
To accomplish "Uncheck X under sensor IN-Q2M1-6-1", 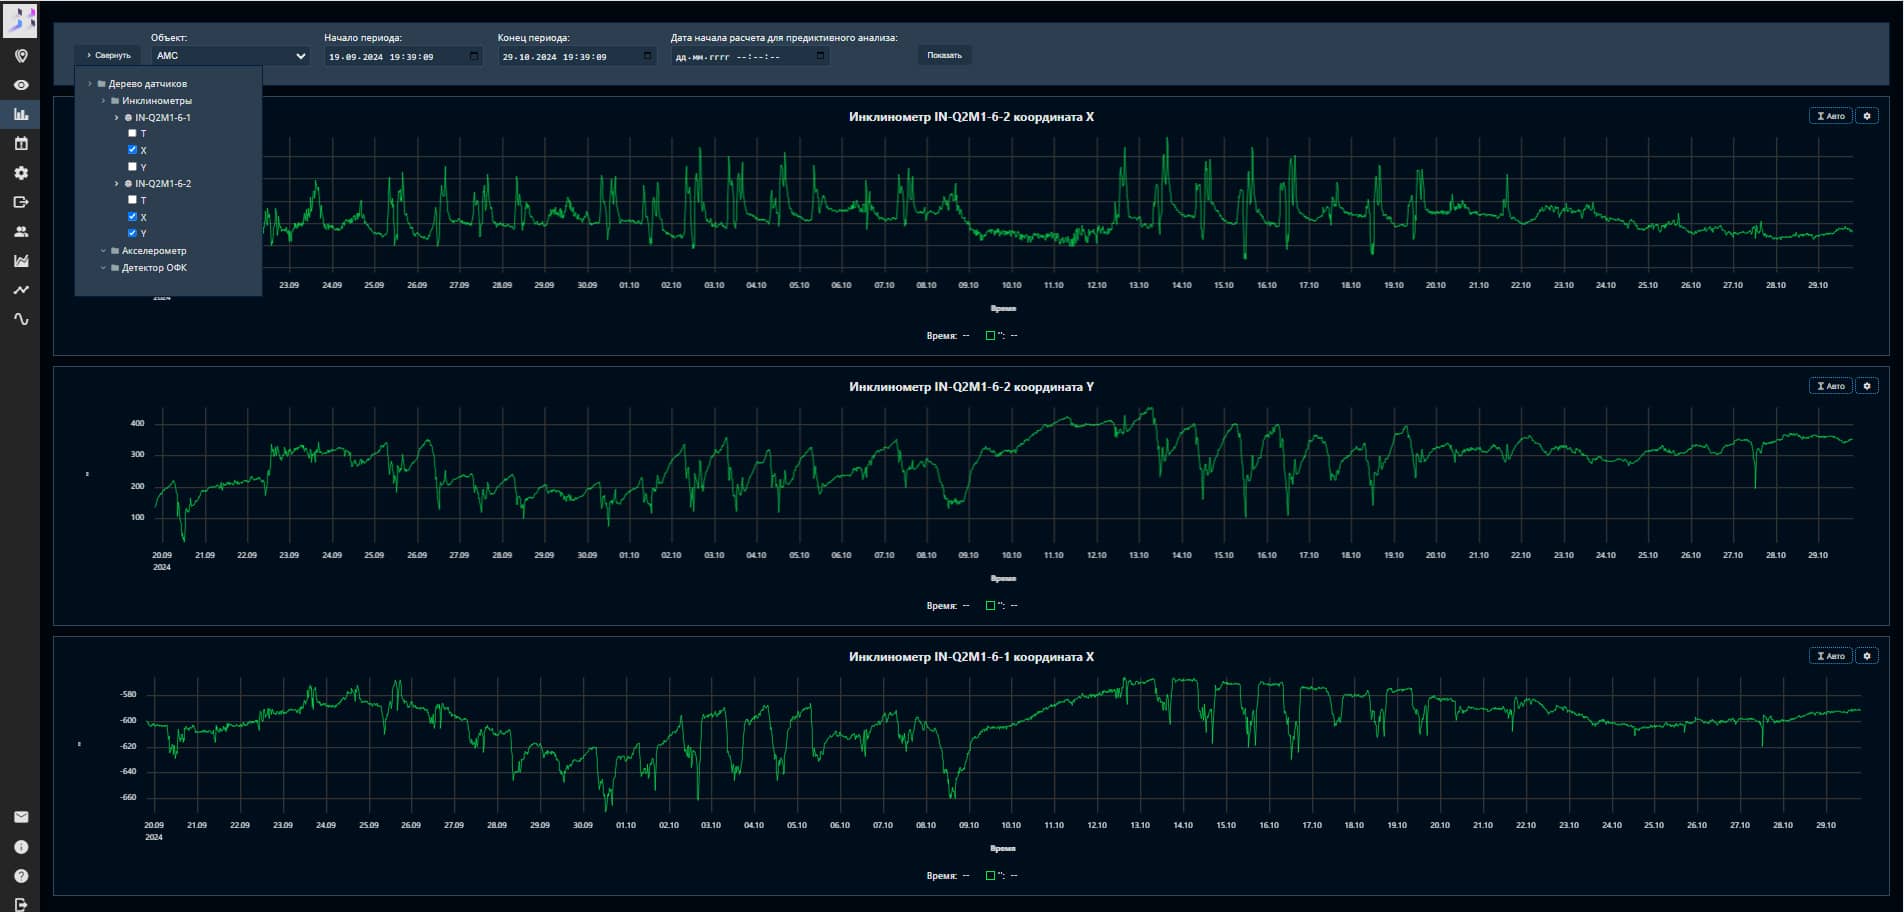I will (x=132, y=150).
